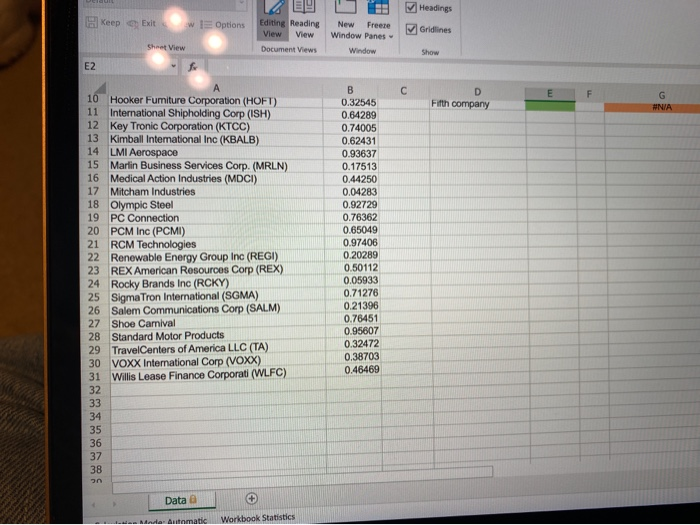This screenshot has width=700, height=525.
Task: Select cell Mitcham Industries
Action: click(216, 192)
